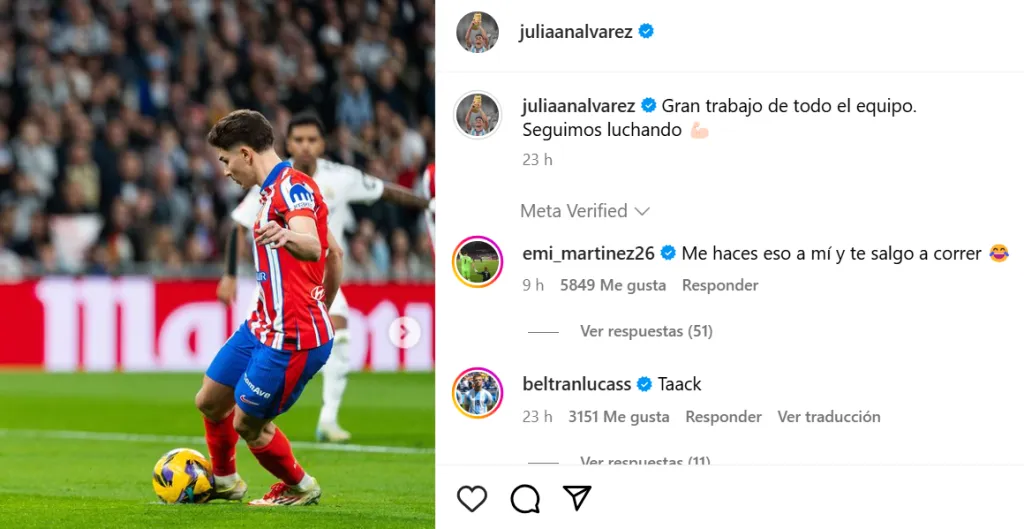Image resolution: width=1024 pixels, height=529 pixels.
Task: Share the post via paper plane icon
Action: [577, 498]
